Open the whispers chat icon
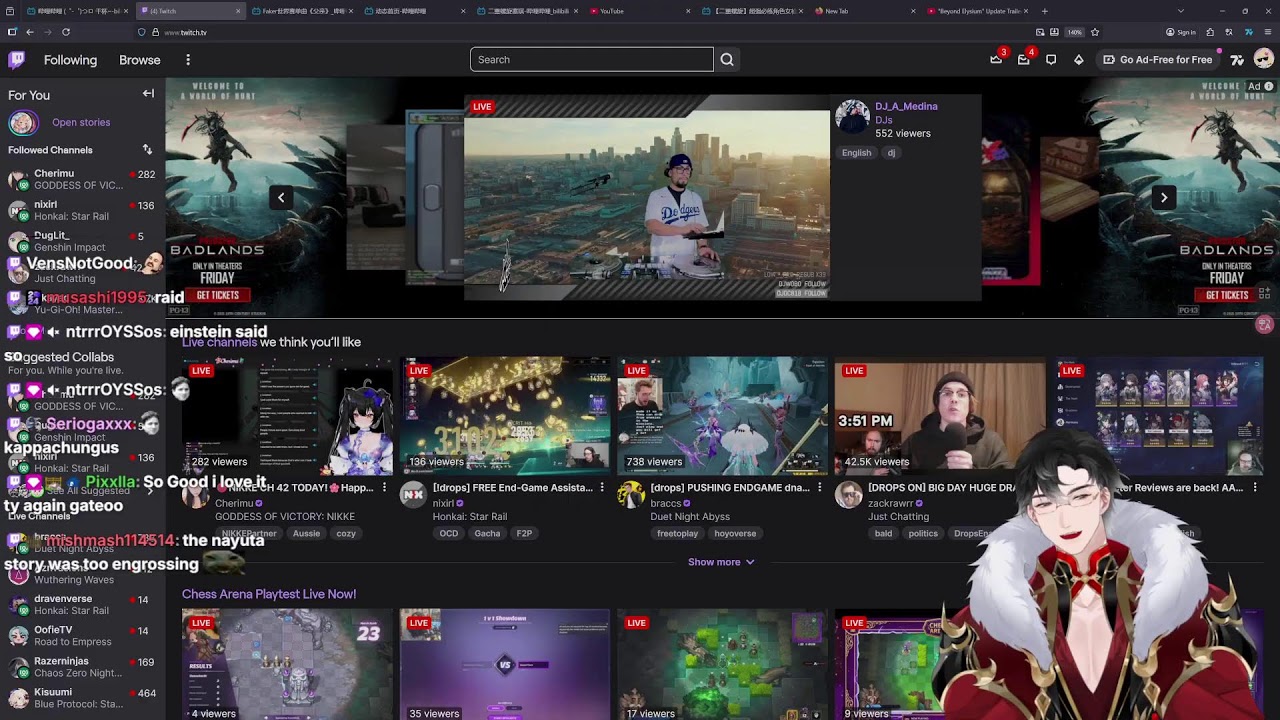This screenshot has width=1280, height=720. pyautogui.click(x=1051, y=60)
